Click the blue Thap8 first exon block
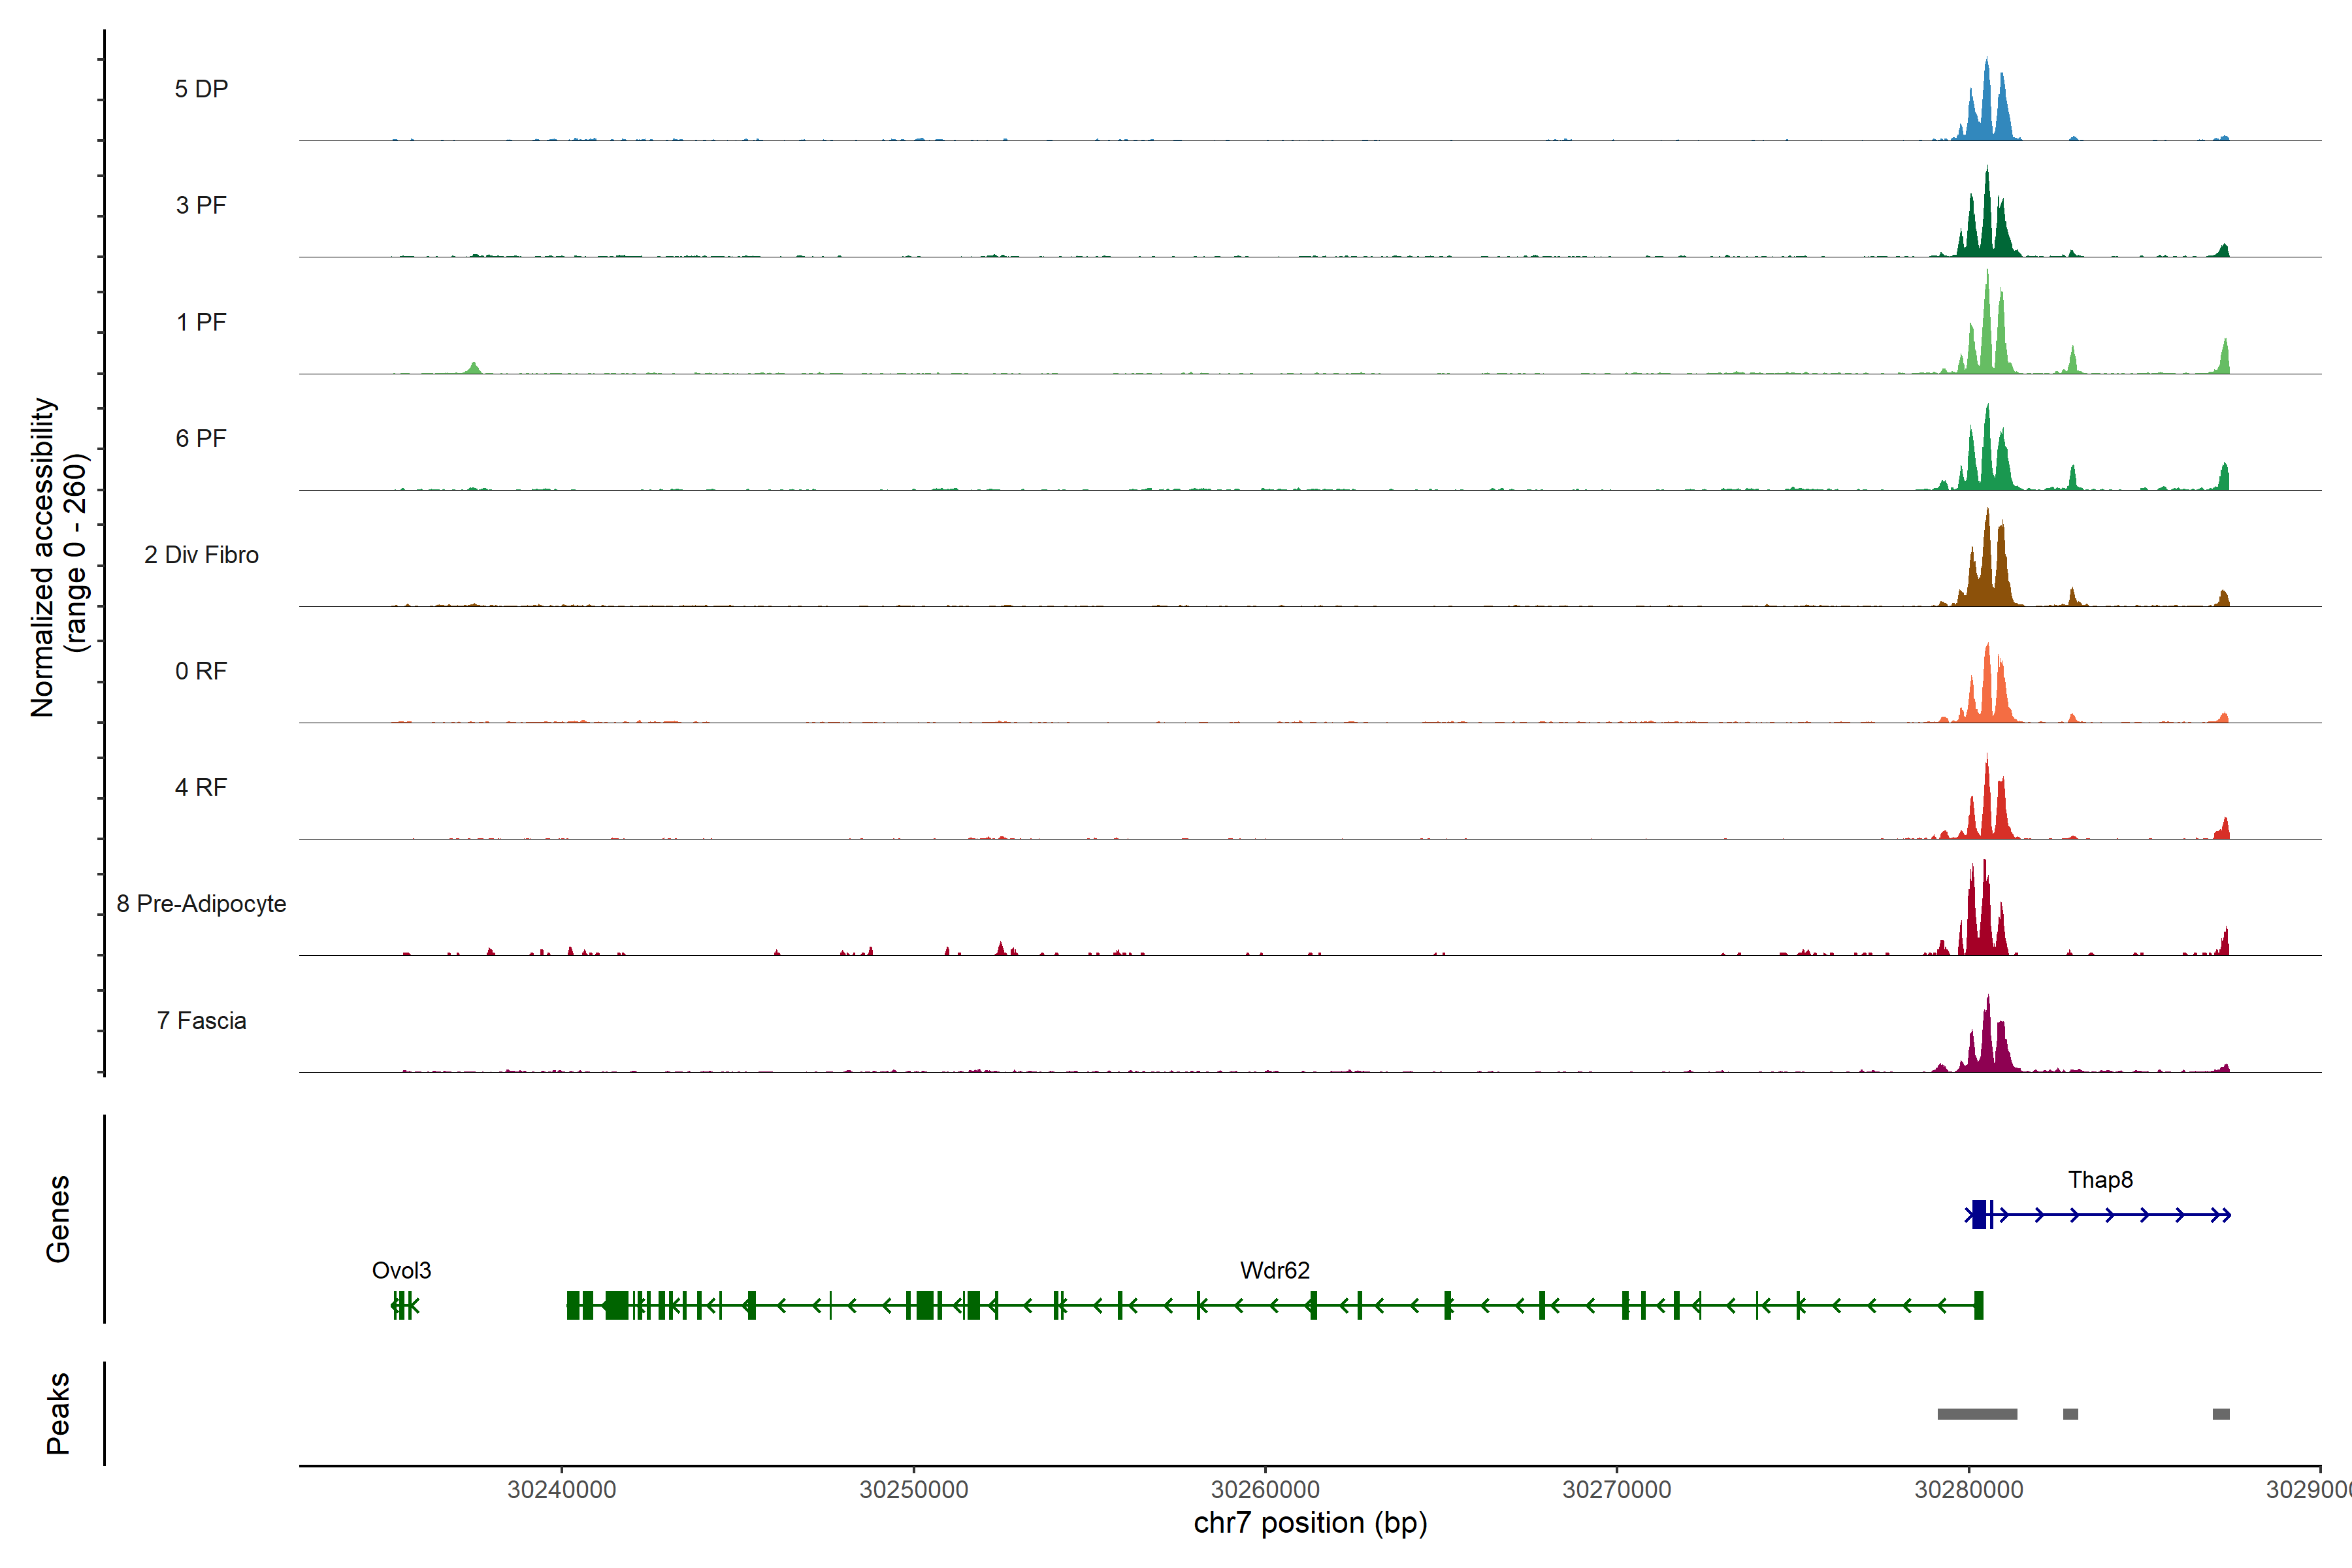The height and width of the screenshot is (1568, 2352). click(1978, 1214)
